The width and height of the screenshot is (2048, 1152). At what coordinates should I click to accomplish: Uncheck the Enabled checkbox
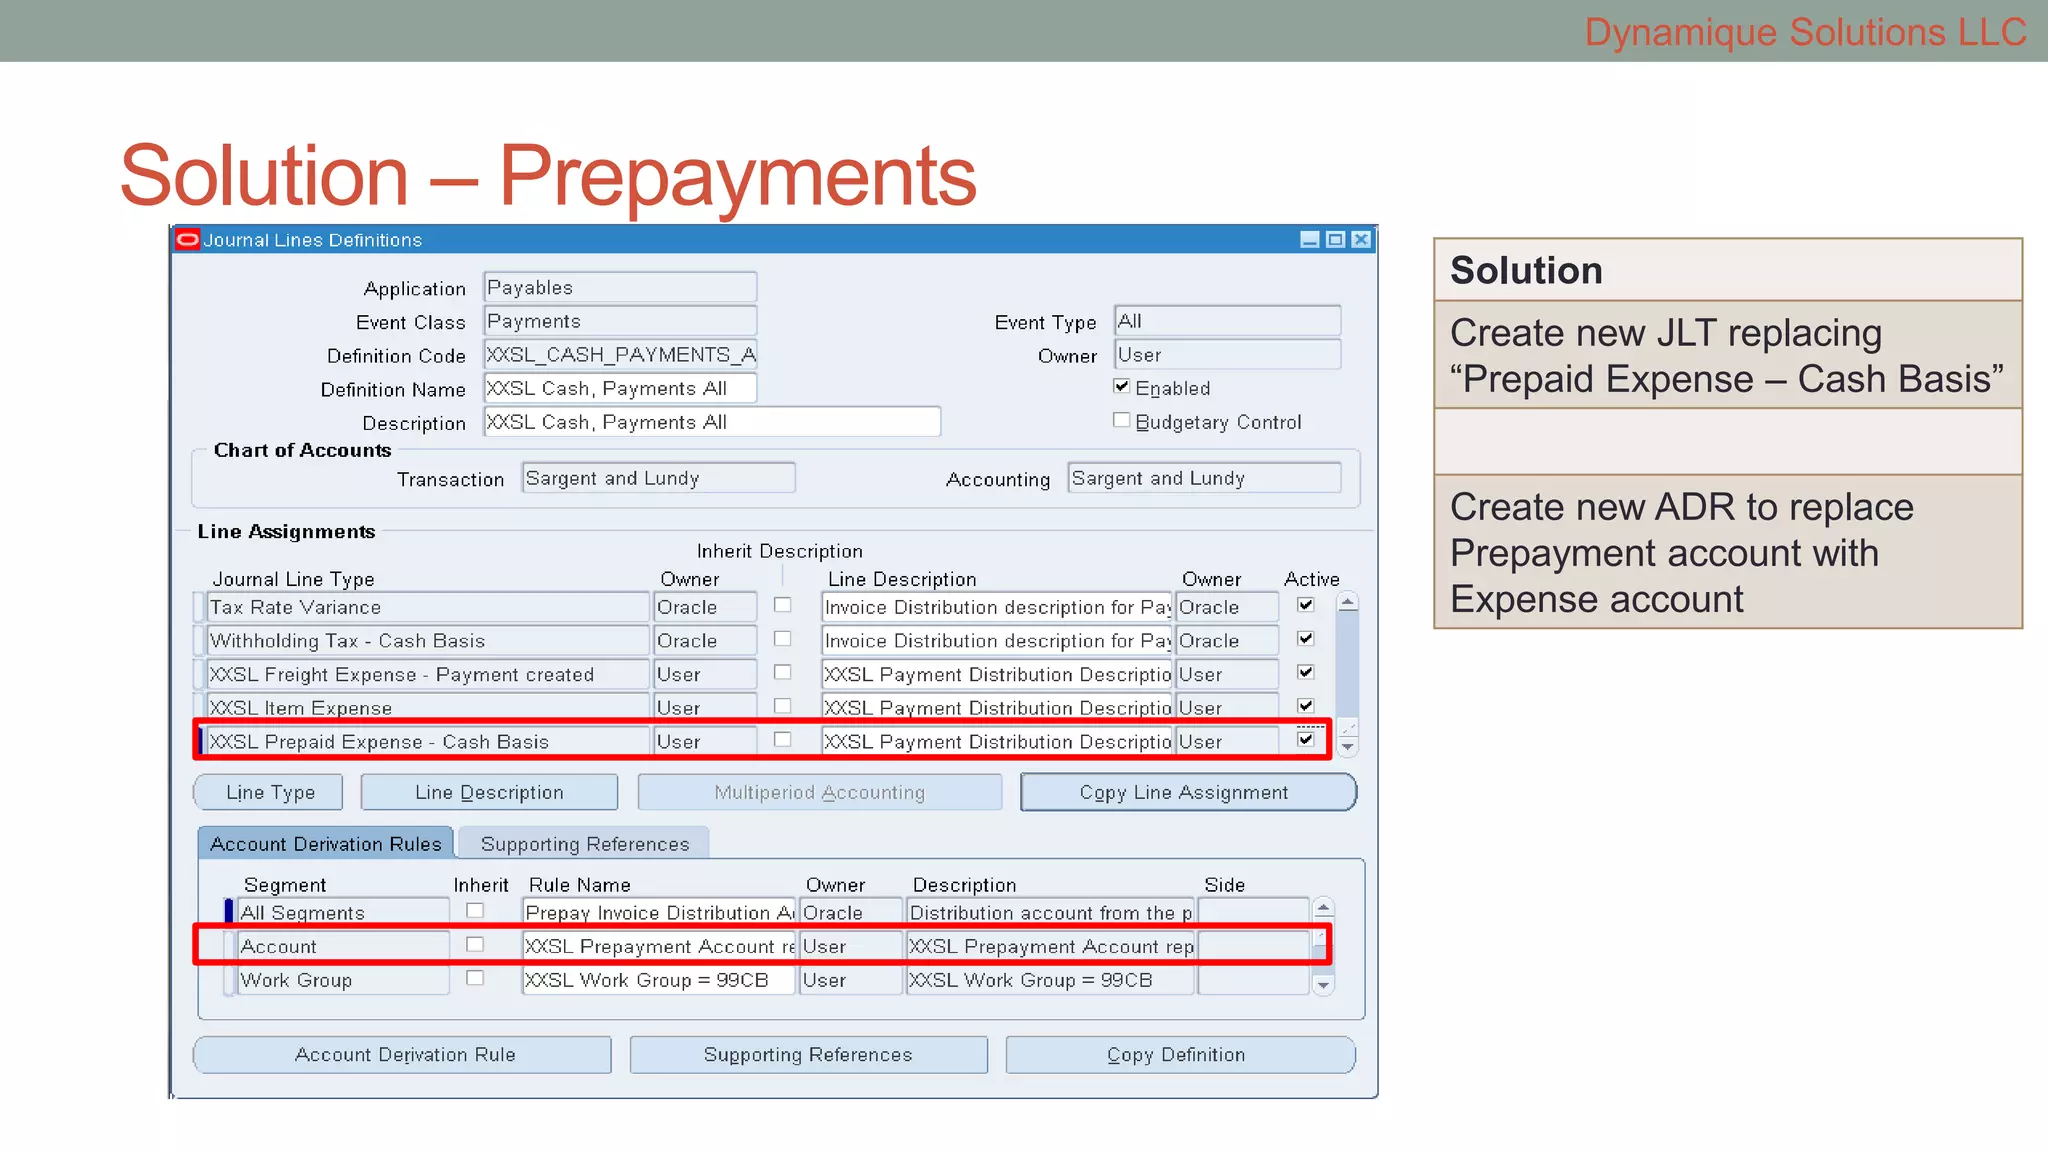coord(1122,387)
